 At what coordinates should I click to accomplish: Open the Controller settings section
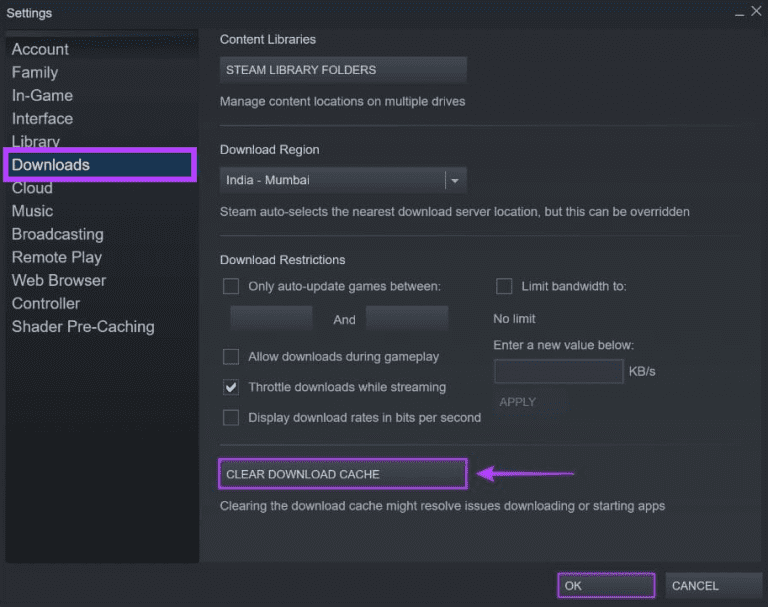[x=46, y=303]
